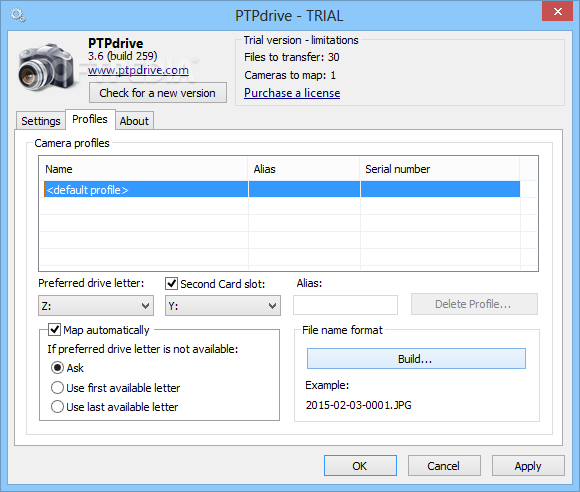Image resolution: width=580 pixels, height=492 pixels.
Task: Choose Use first available letter option
Action: coord(57,388)
